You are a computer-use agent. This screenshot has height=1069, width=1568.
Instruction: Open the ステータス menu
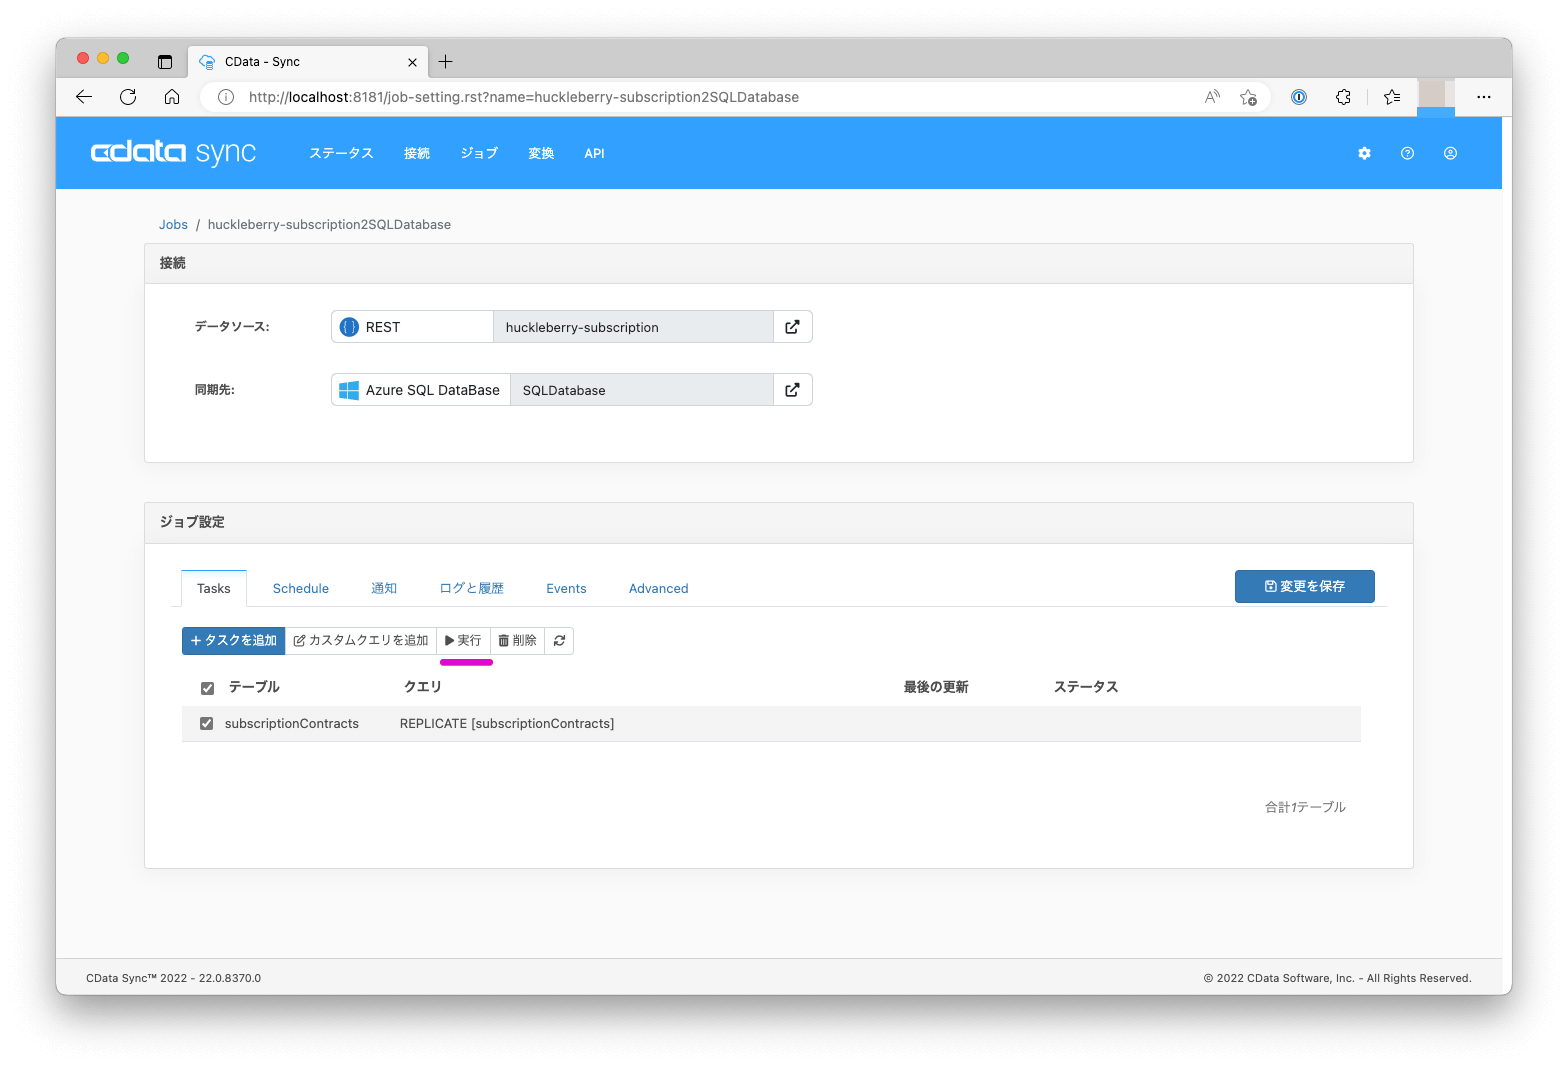(x=341, y=153)
